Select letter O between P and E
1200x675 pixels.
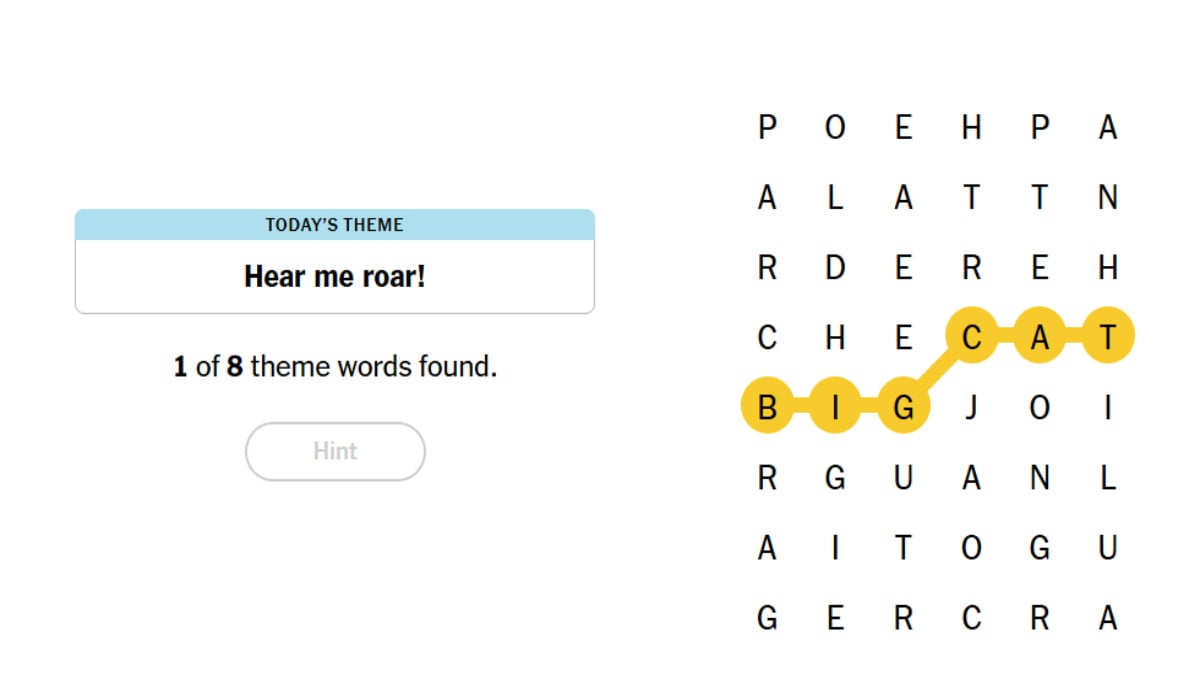835,129
